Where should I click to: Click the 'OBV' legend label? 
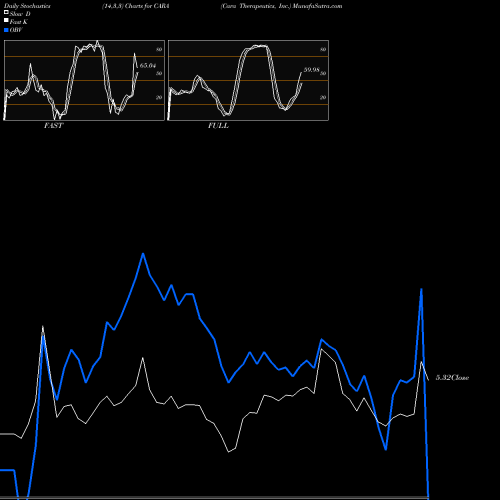point(16,30)
